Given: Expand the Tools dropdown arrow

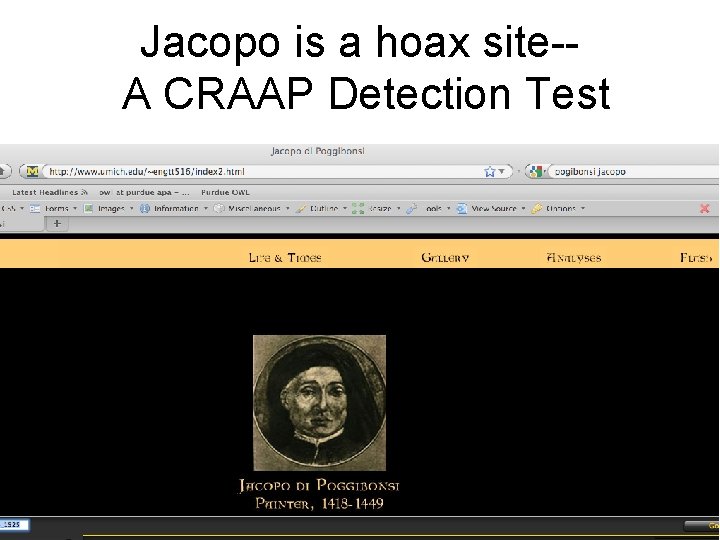Looking at the screenshot, I should (x=449, y=208).
